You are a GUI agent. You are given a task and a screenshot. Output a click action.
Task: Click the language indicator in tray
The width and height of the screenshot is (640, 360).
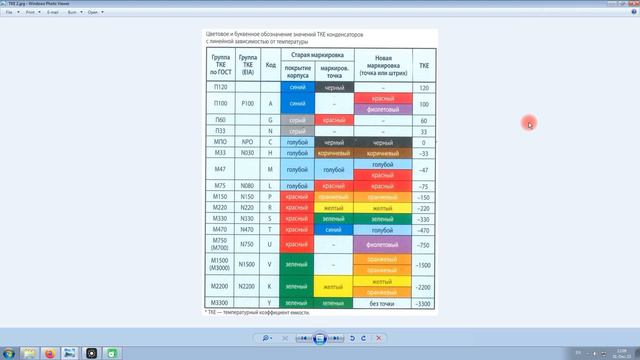click(x=578, y=353)
